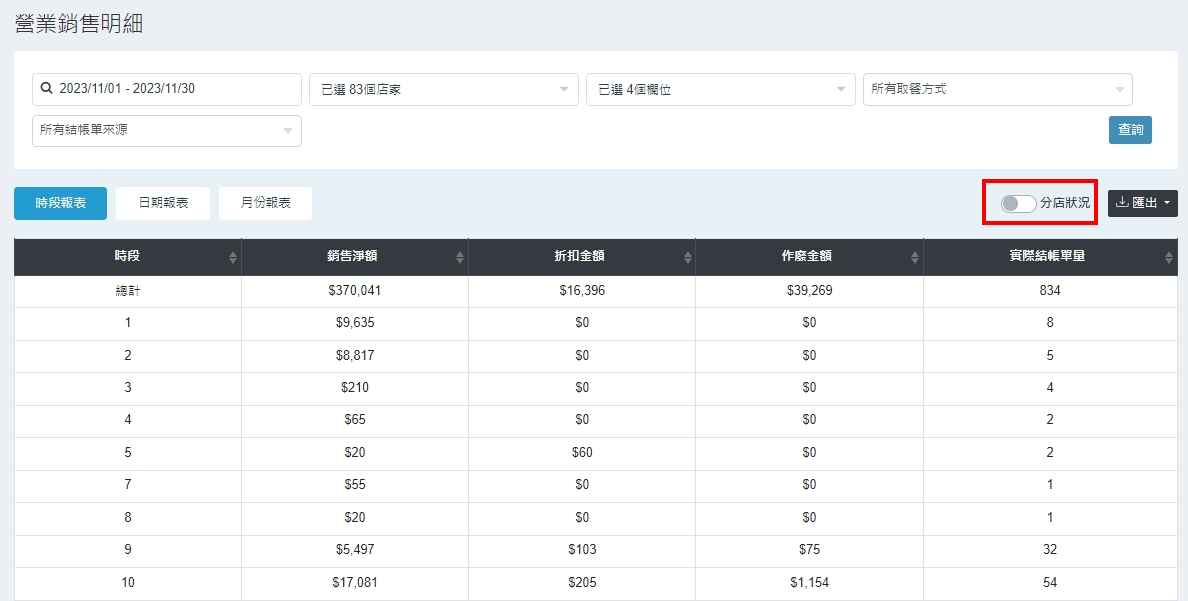Sort by 折扣金額 column sort icon
The image size is (1188, 601).
(688, 257)
